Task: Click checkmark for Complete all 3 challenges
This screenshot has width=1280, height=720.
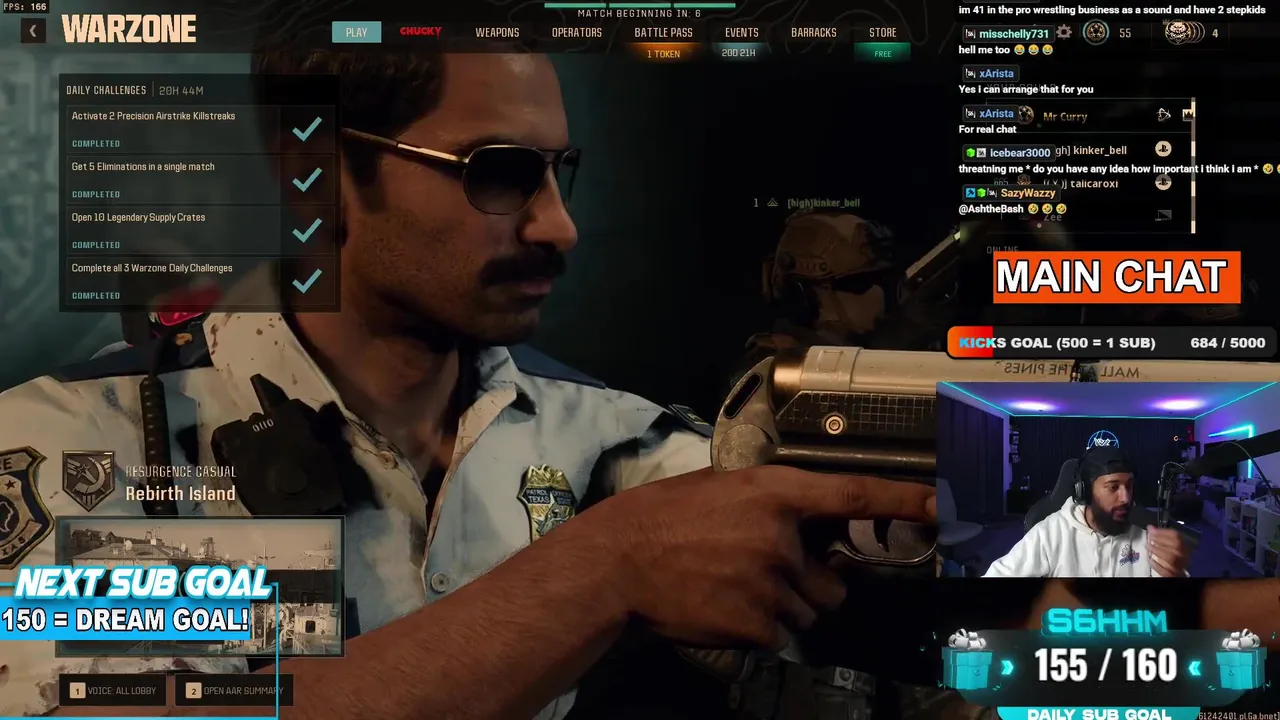Action: point(306,281)
